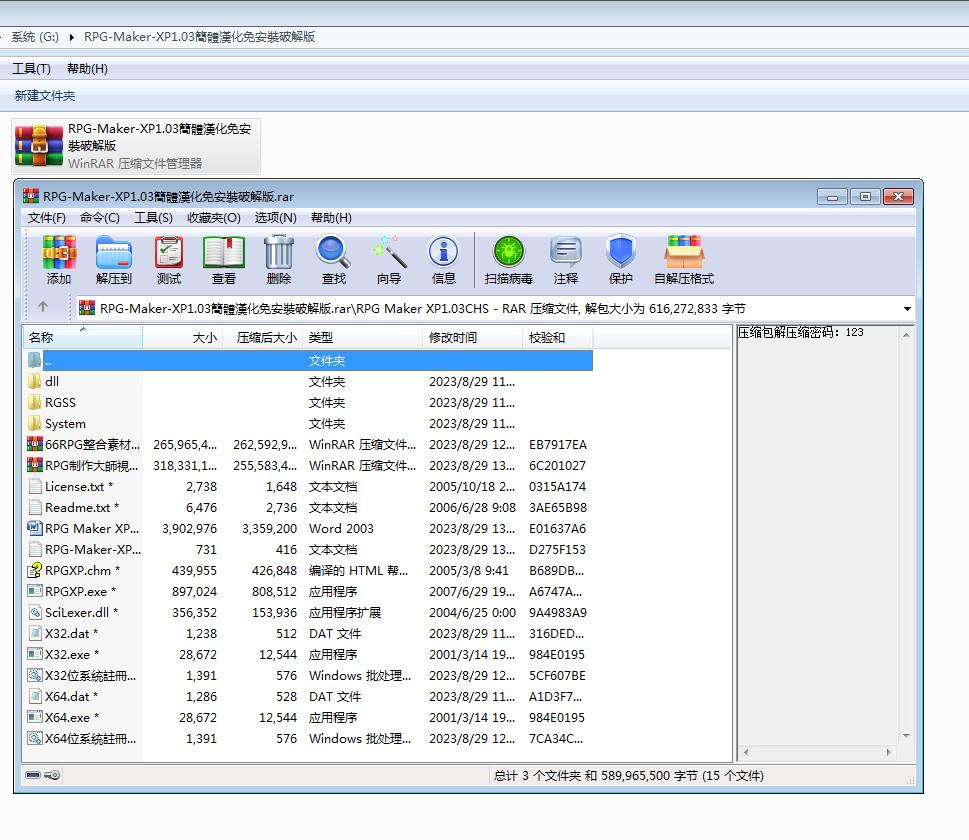Click the 解压到 (Extract to) icon
The width and height of the screenshot is (969, 840).
tap(114, 260)
